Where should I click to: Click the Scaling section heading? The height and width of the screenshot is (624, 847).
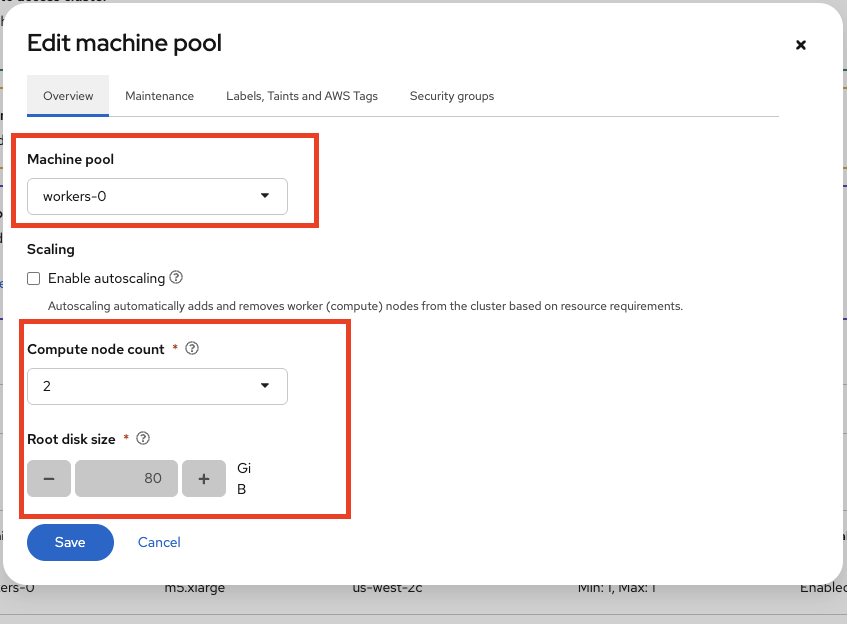pos(51,249)
